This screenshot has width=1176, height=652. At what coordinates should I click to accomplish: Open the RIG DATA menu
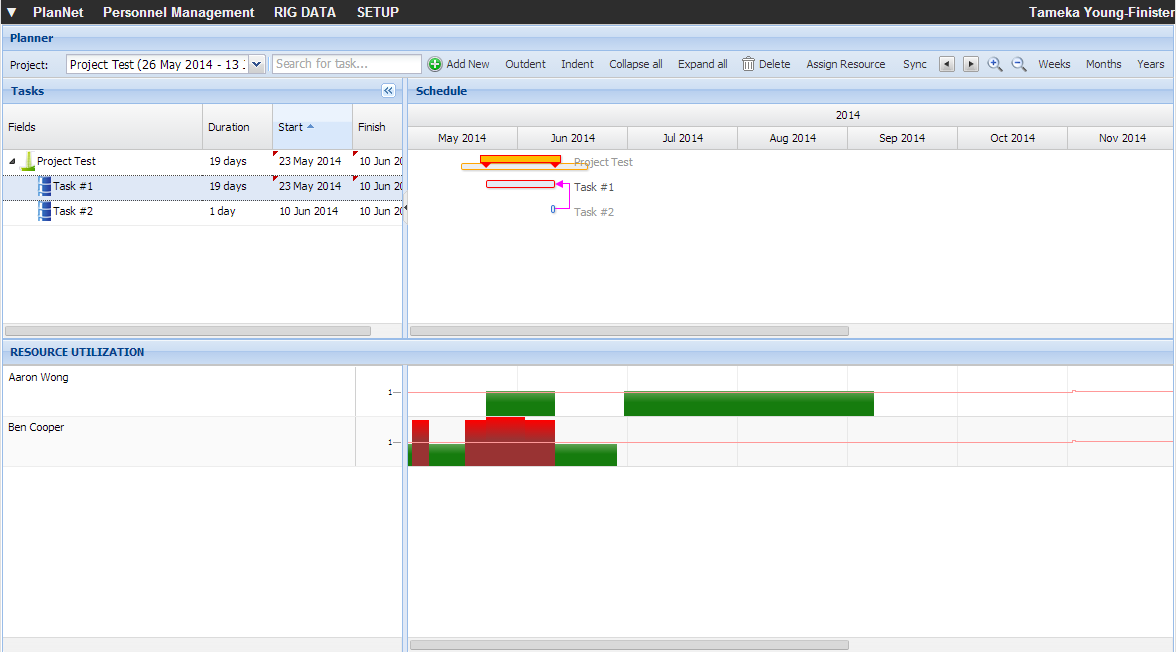(305, 13)
